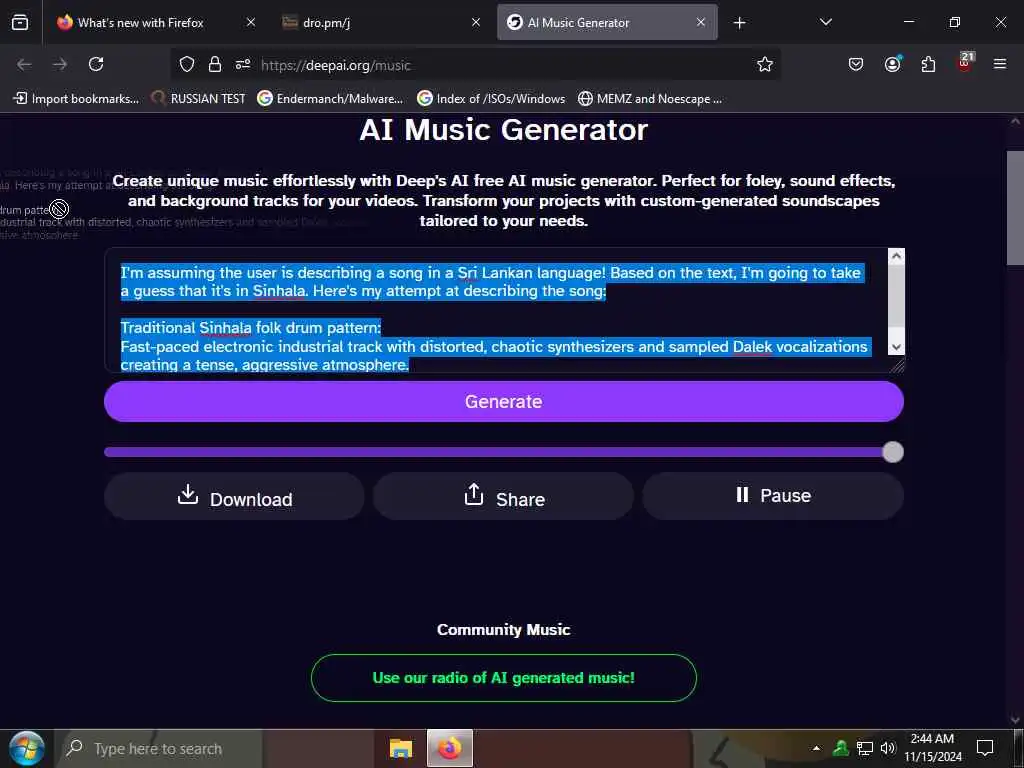Close the dro.pm/j tab

476,23
